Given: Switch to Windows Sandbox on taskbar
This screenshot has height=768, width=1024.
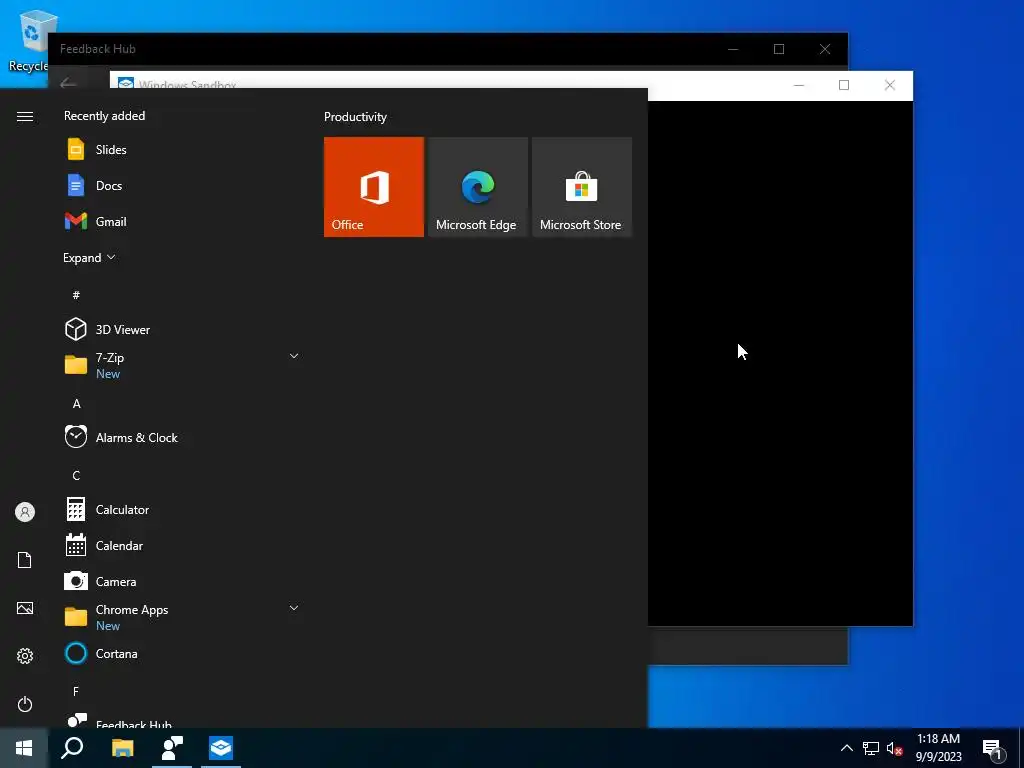Looking at the screenshot, I should pyautogui.click(x=221, y=748).
